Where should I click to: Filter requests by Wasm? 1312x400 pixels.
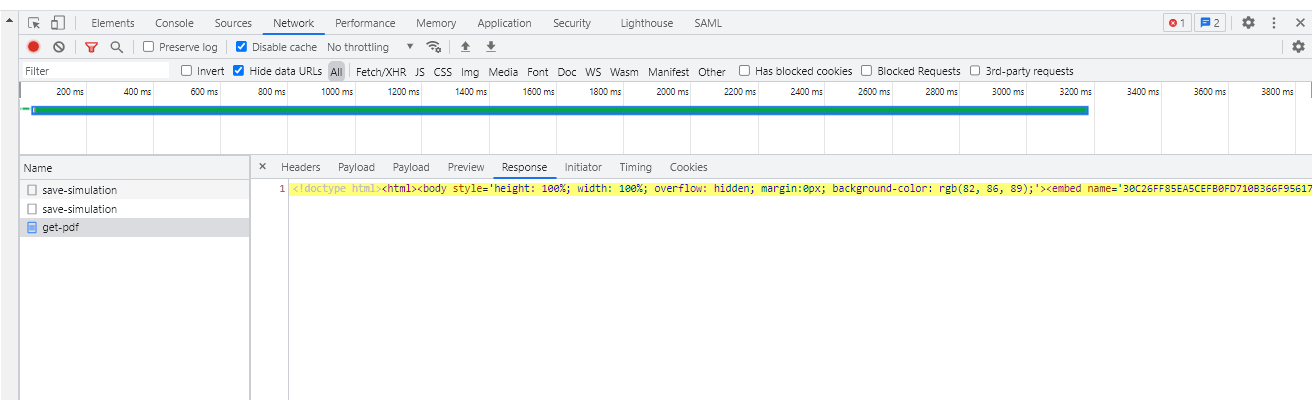pos(624,71)
